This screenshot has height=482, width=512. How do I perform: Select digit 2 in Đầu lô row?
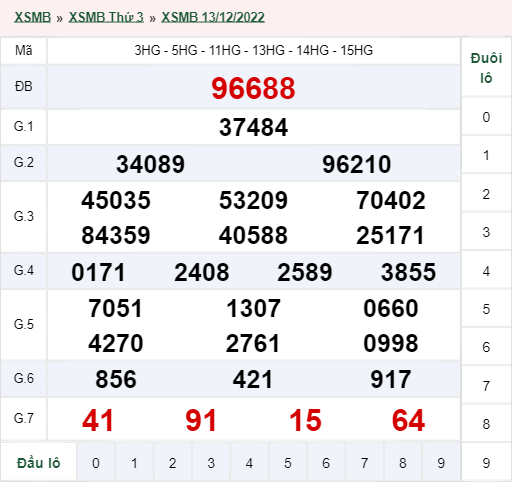[x=173, y=463]
